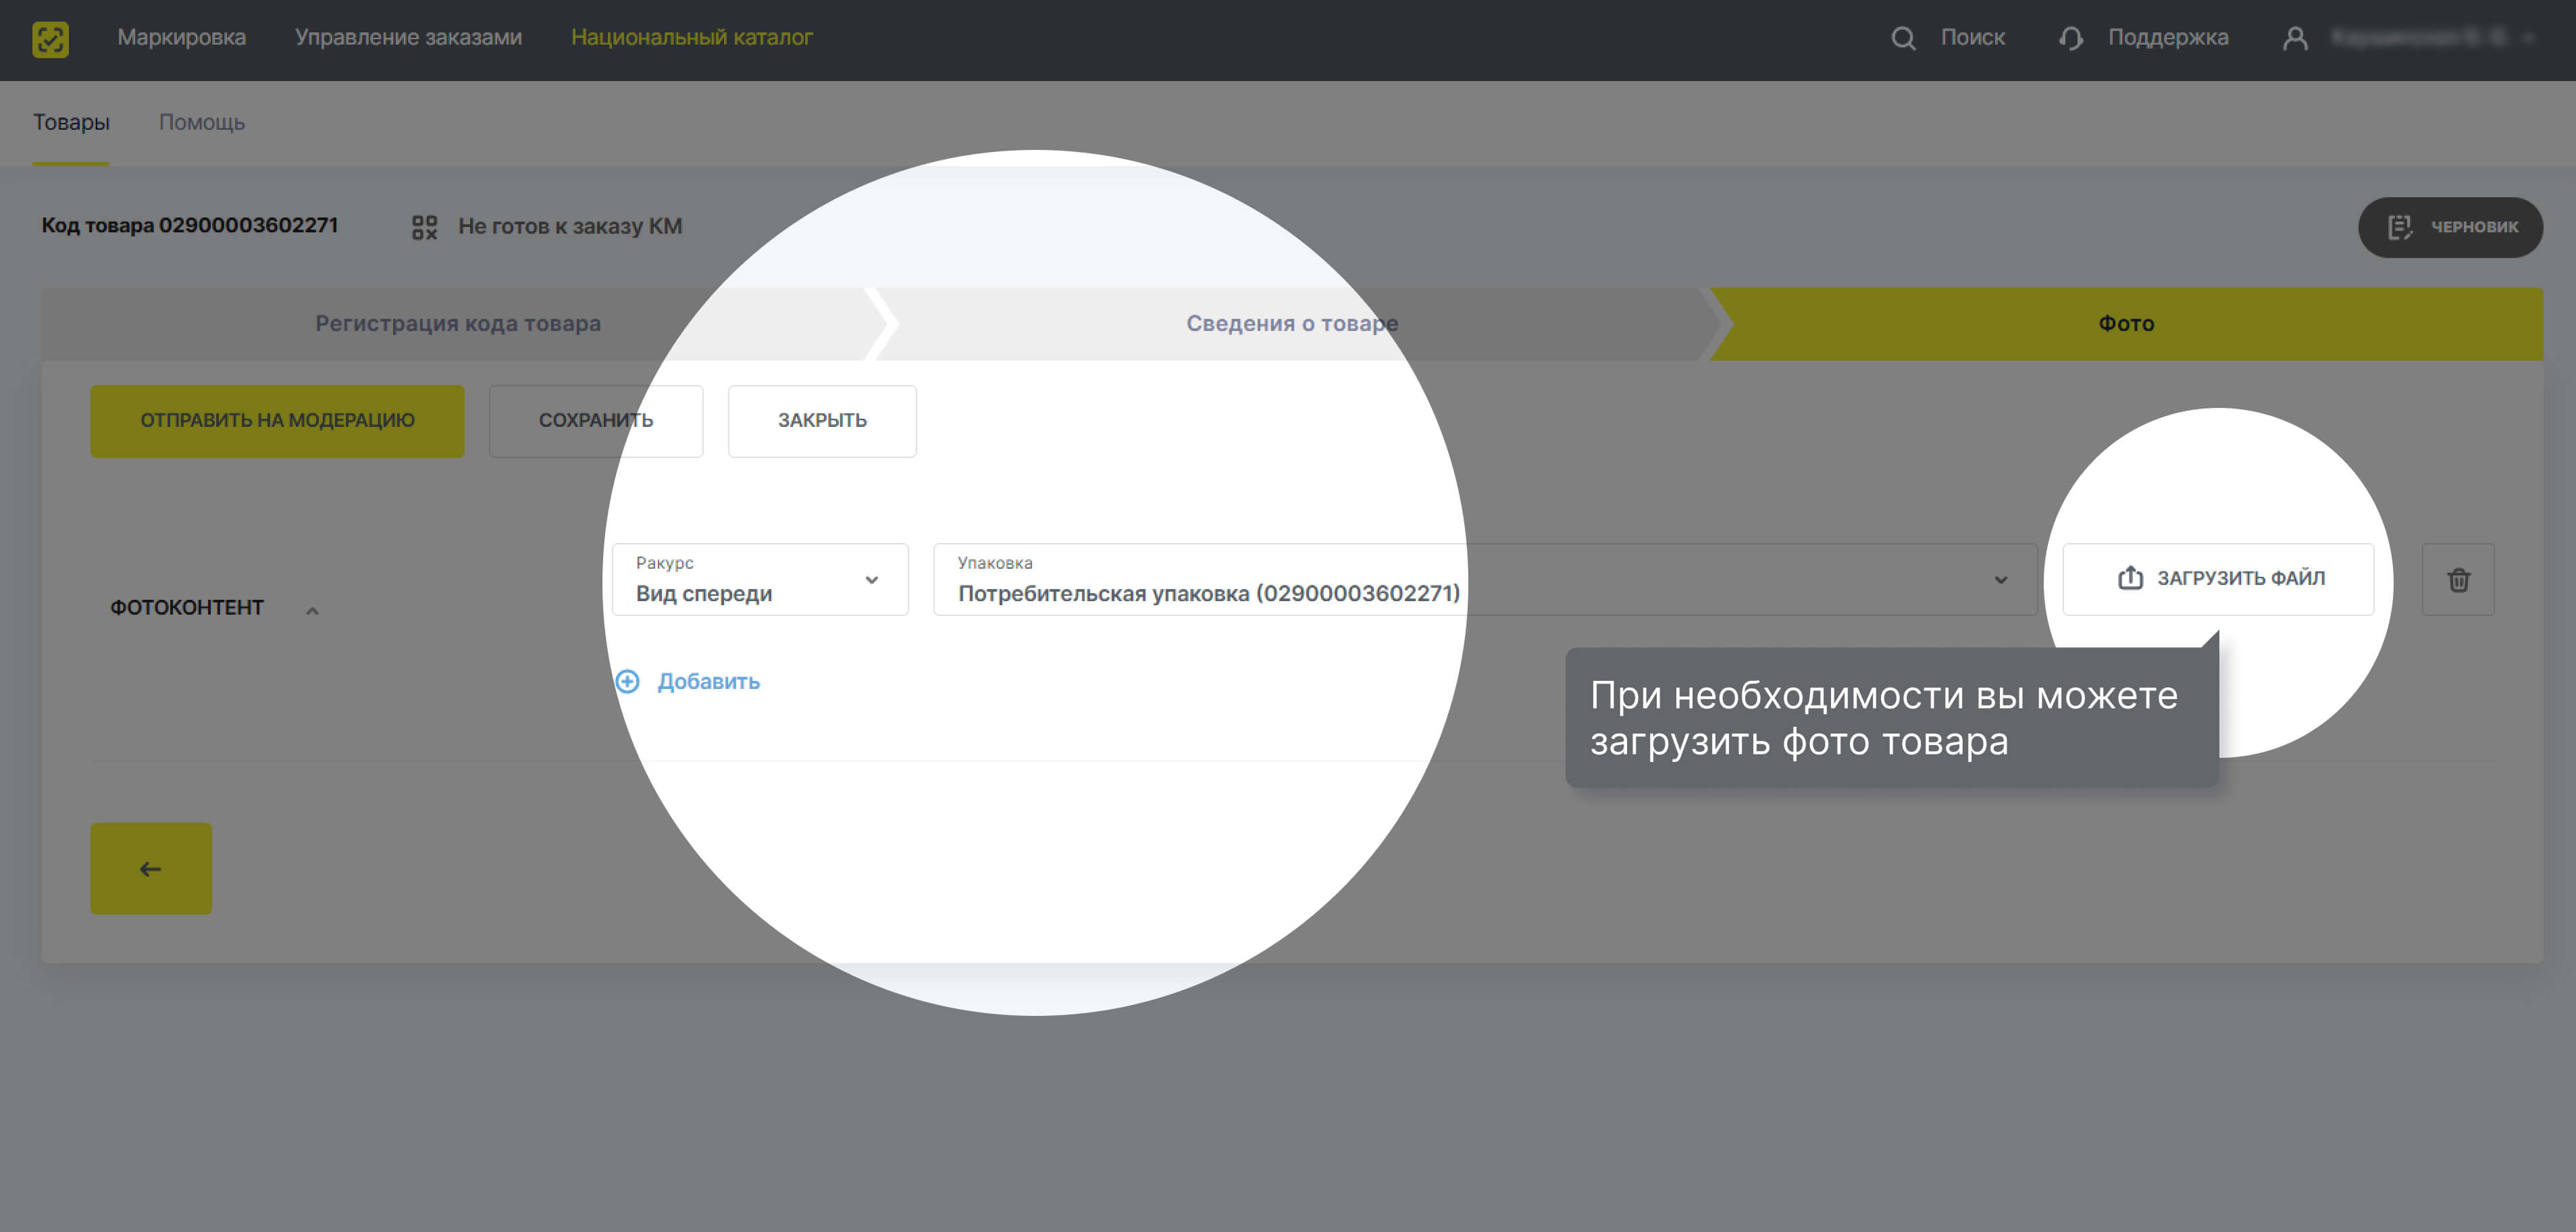The image size is (2576, 1232).
Task: Click the plus circle icon near Добавить
Action: pos(628,682)
